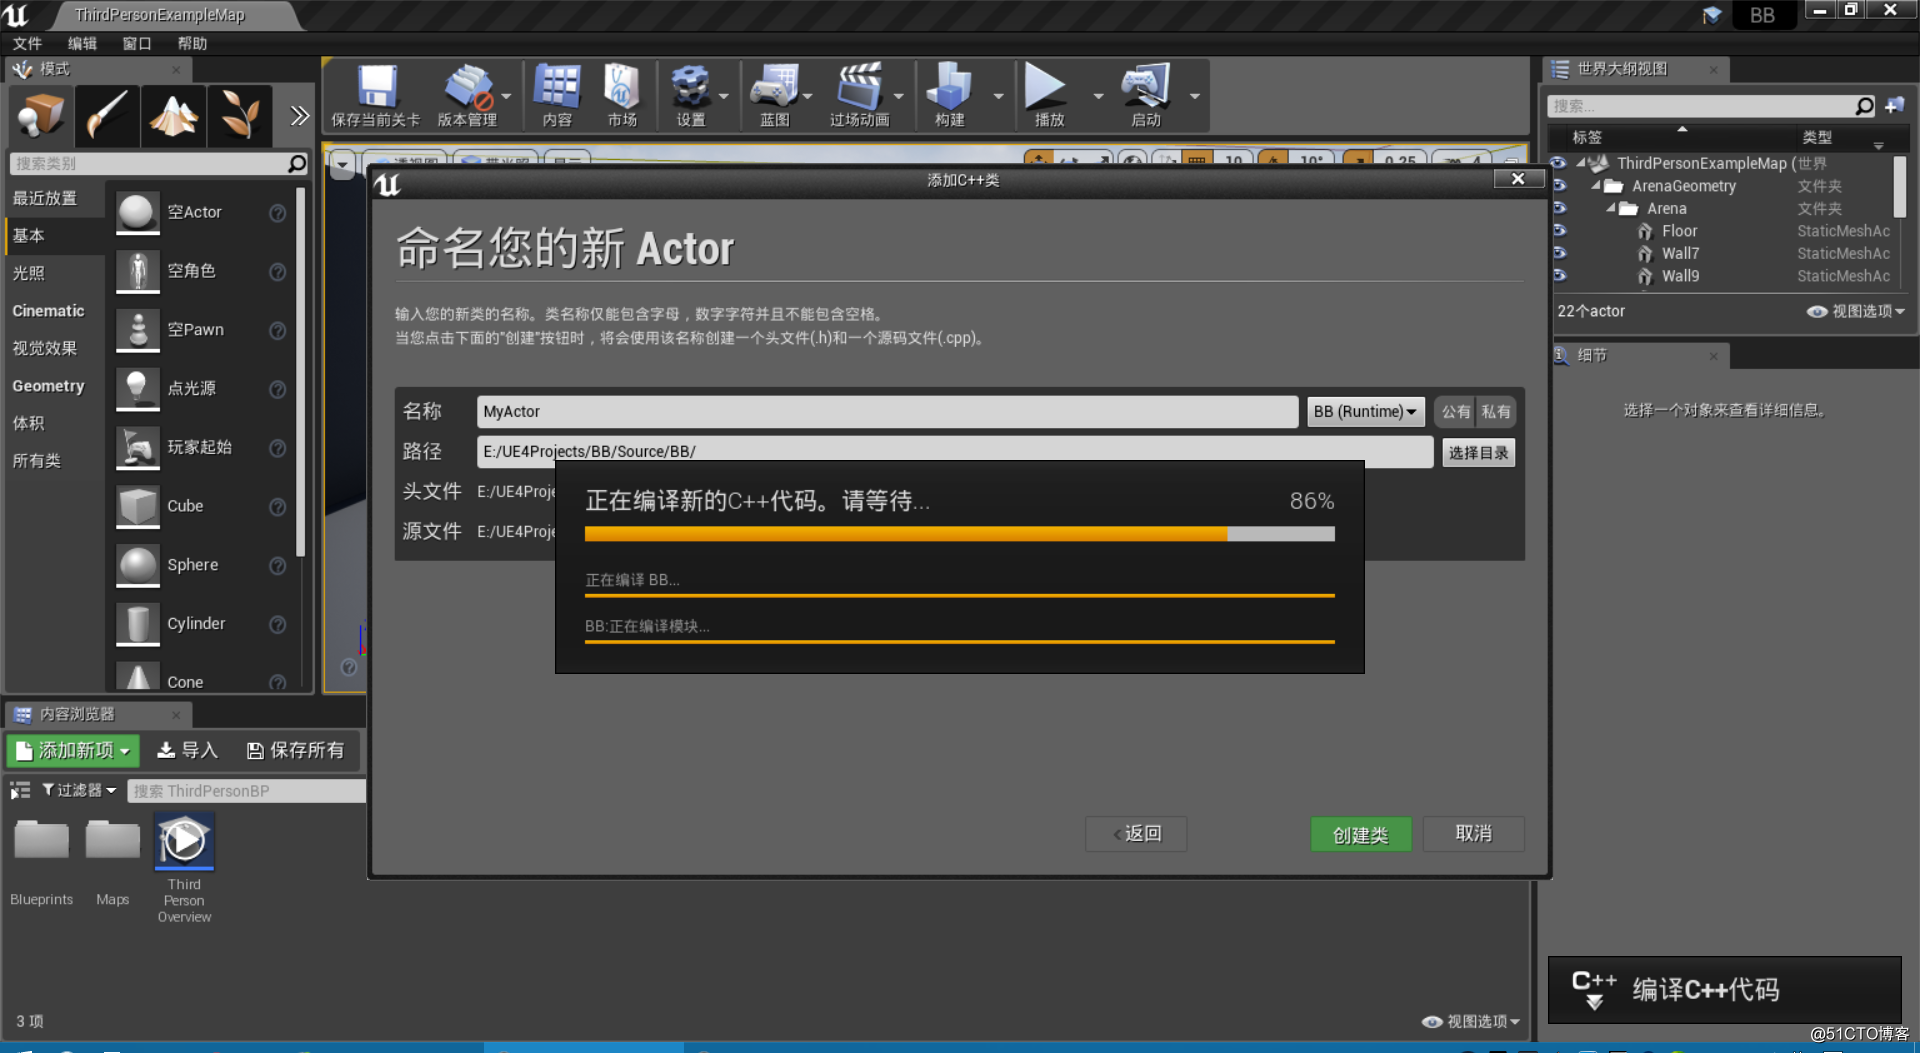
Task: Click Back (返回) button in dialog
Action: [x=1137, y=834]
